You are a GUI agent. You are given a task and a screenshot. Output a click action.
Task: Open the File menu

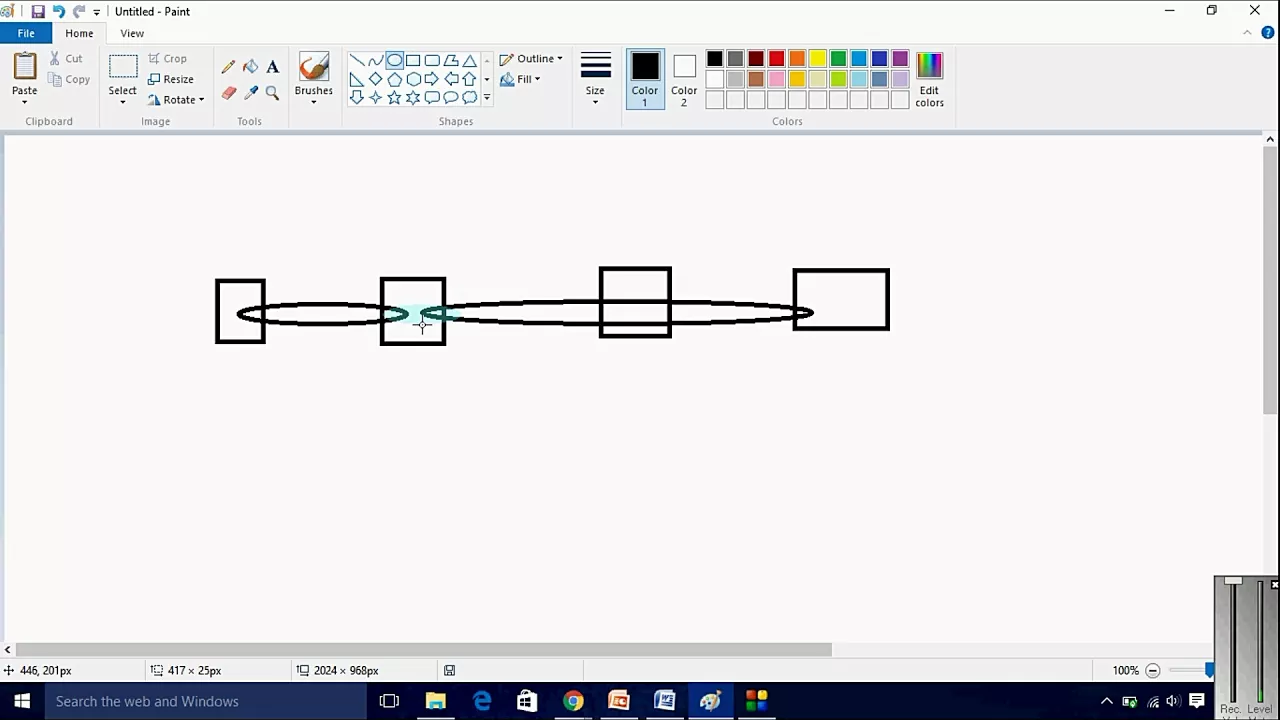coord(26,33)
